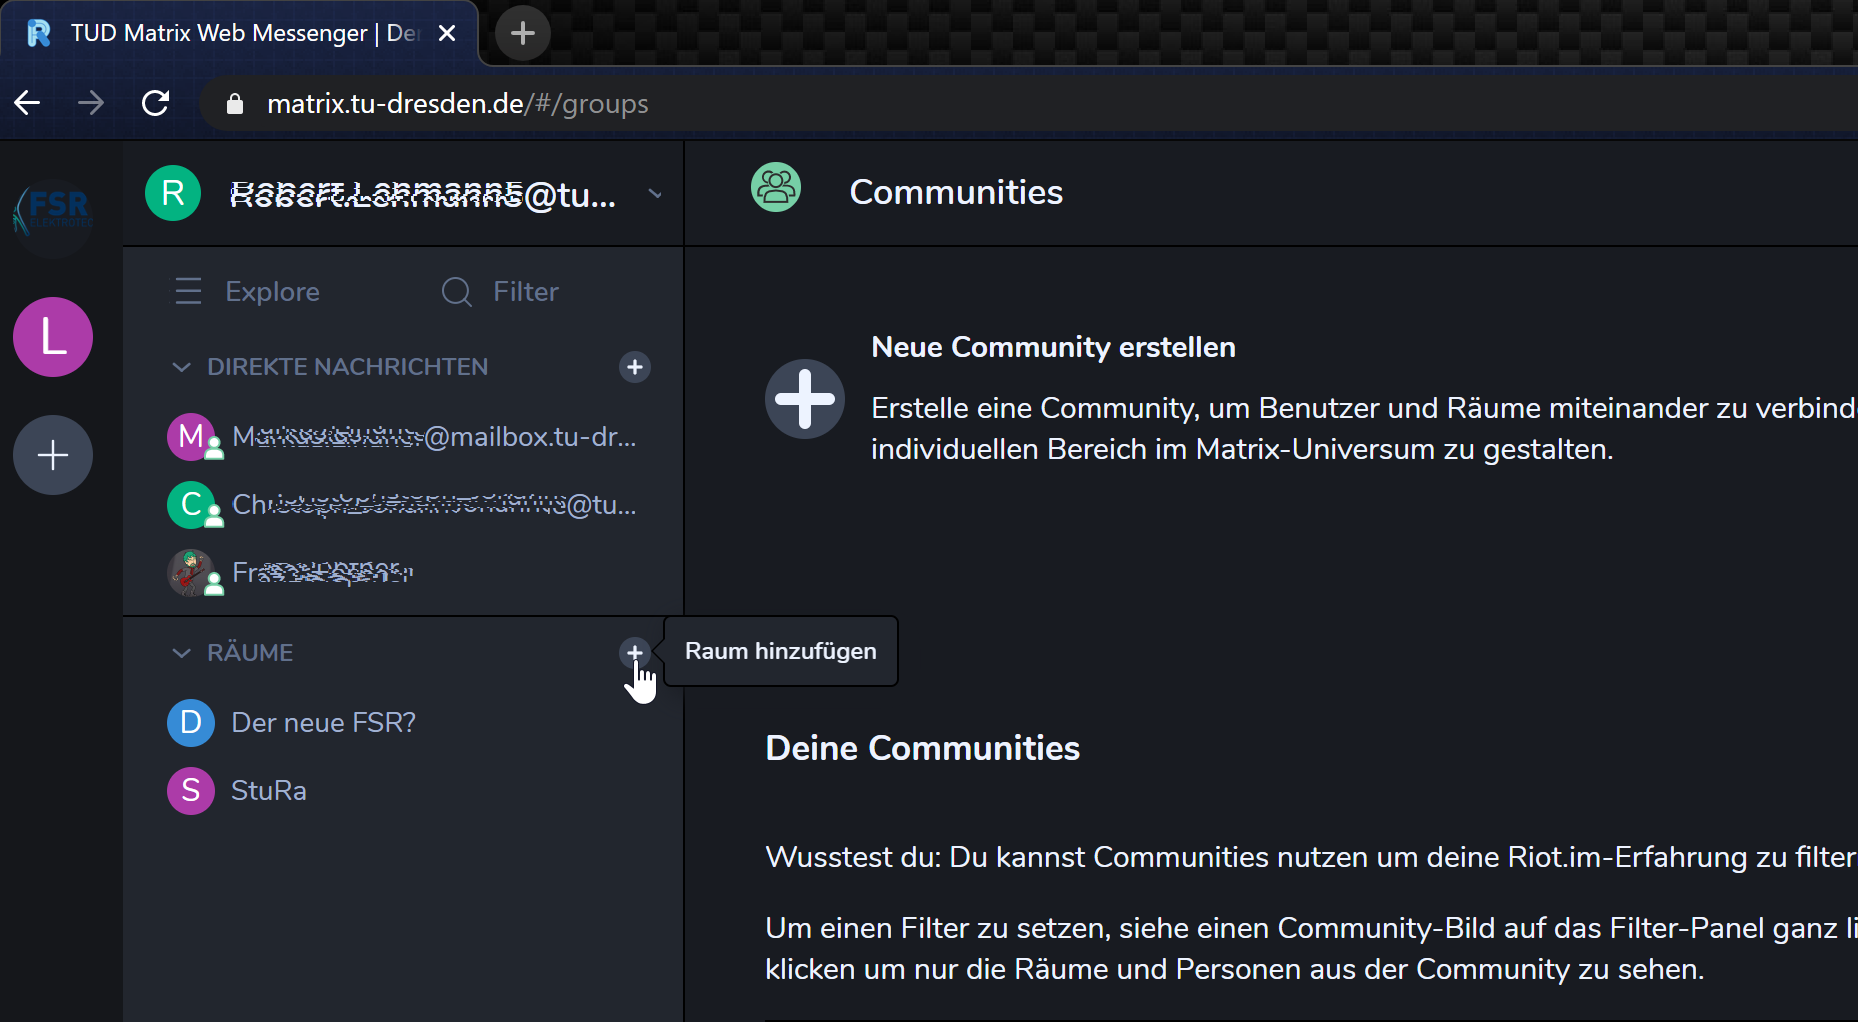Open the user menu dropdown arrow

(x=655, y=194)
